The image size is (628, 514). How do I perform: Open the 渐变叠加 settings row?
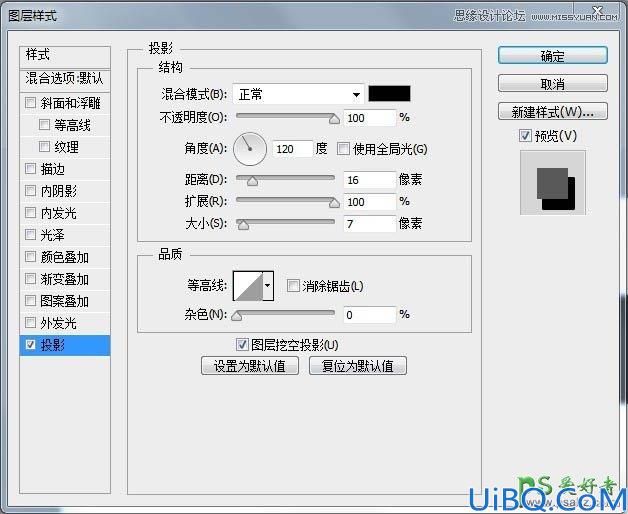(x=64, y=279)
